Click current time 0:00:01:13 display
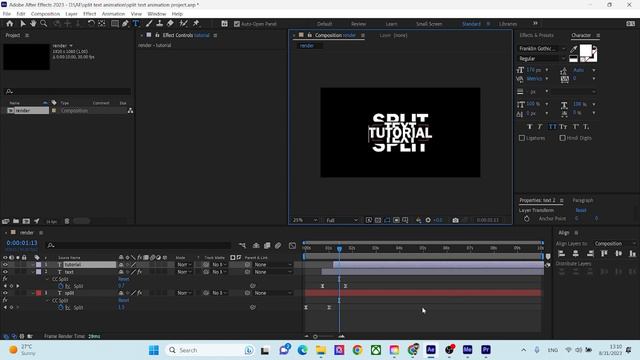This screenshot has height=360, width=640. tap(22, 243)
